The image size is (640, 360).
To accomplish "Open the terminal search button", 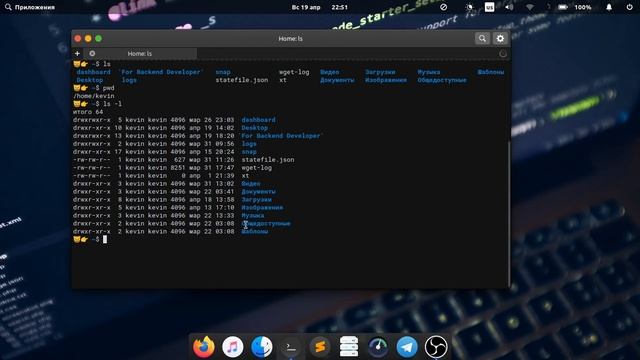I will [482, 38].
